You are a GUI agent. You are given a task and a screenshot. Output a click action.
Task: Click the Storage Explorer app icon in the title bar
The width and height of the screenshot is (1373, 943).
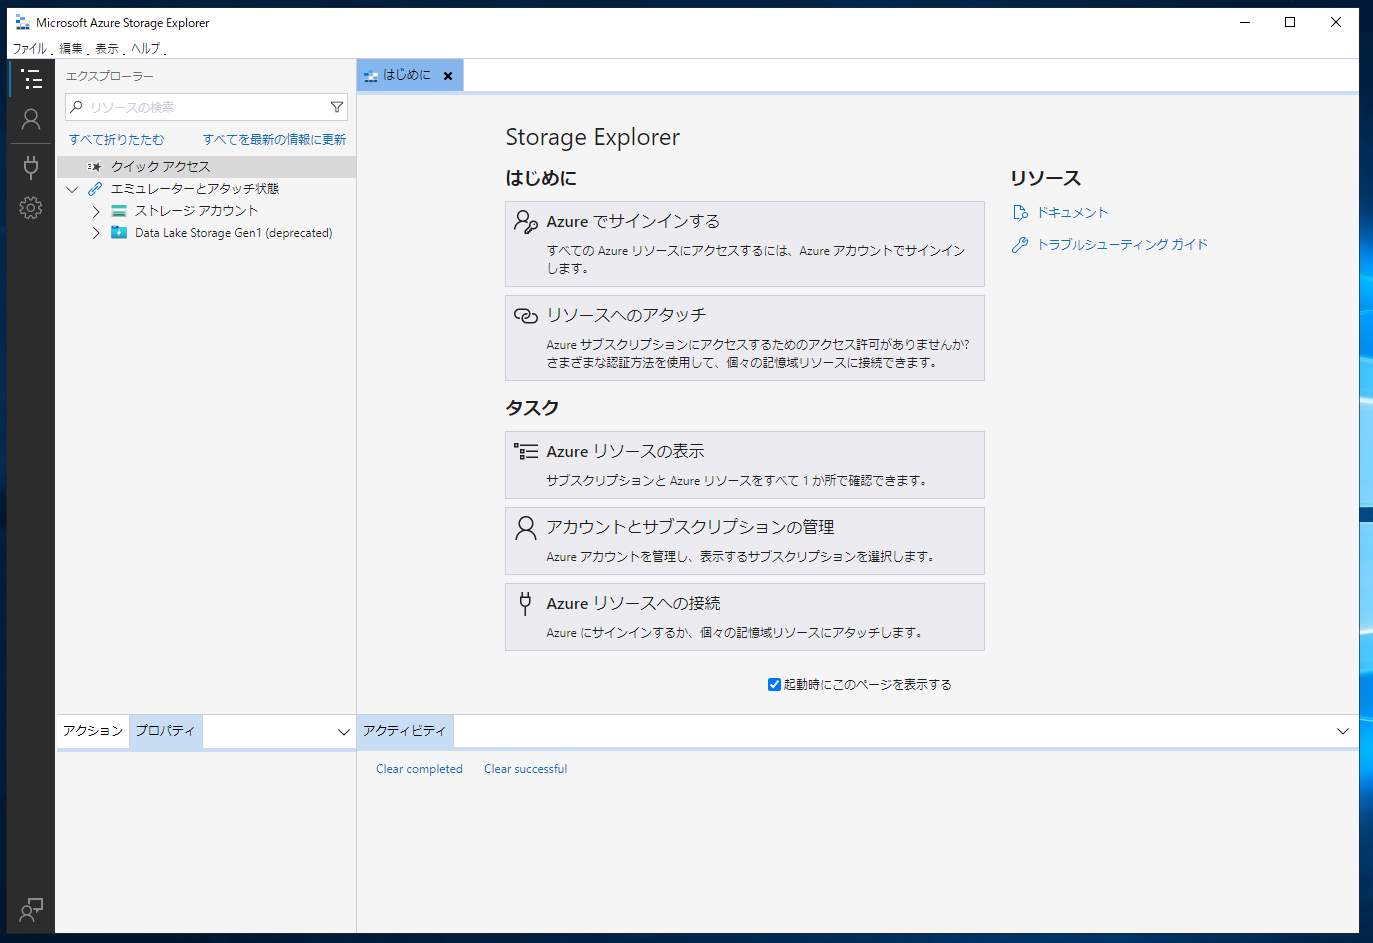point(23,22)
